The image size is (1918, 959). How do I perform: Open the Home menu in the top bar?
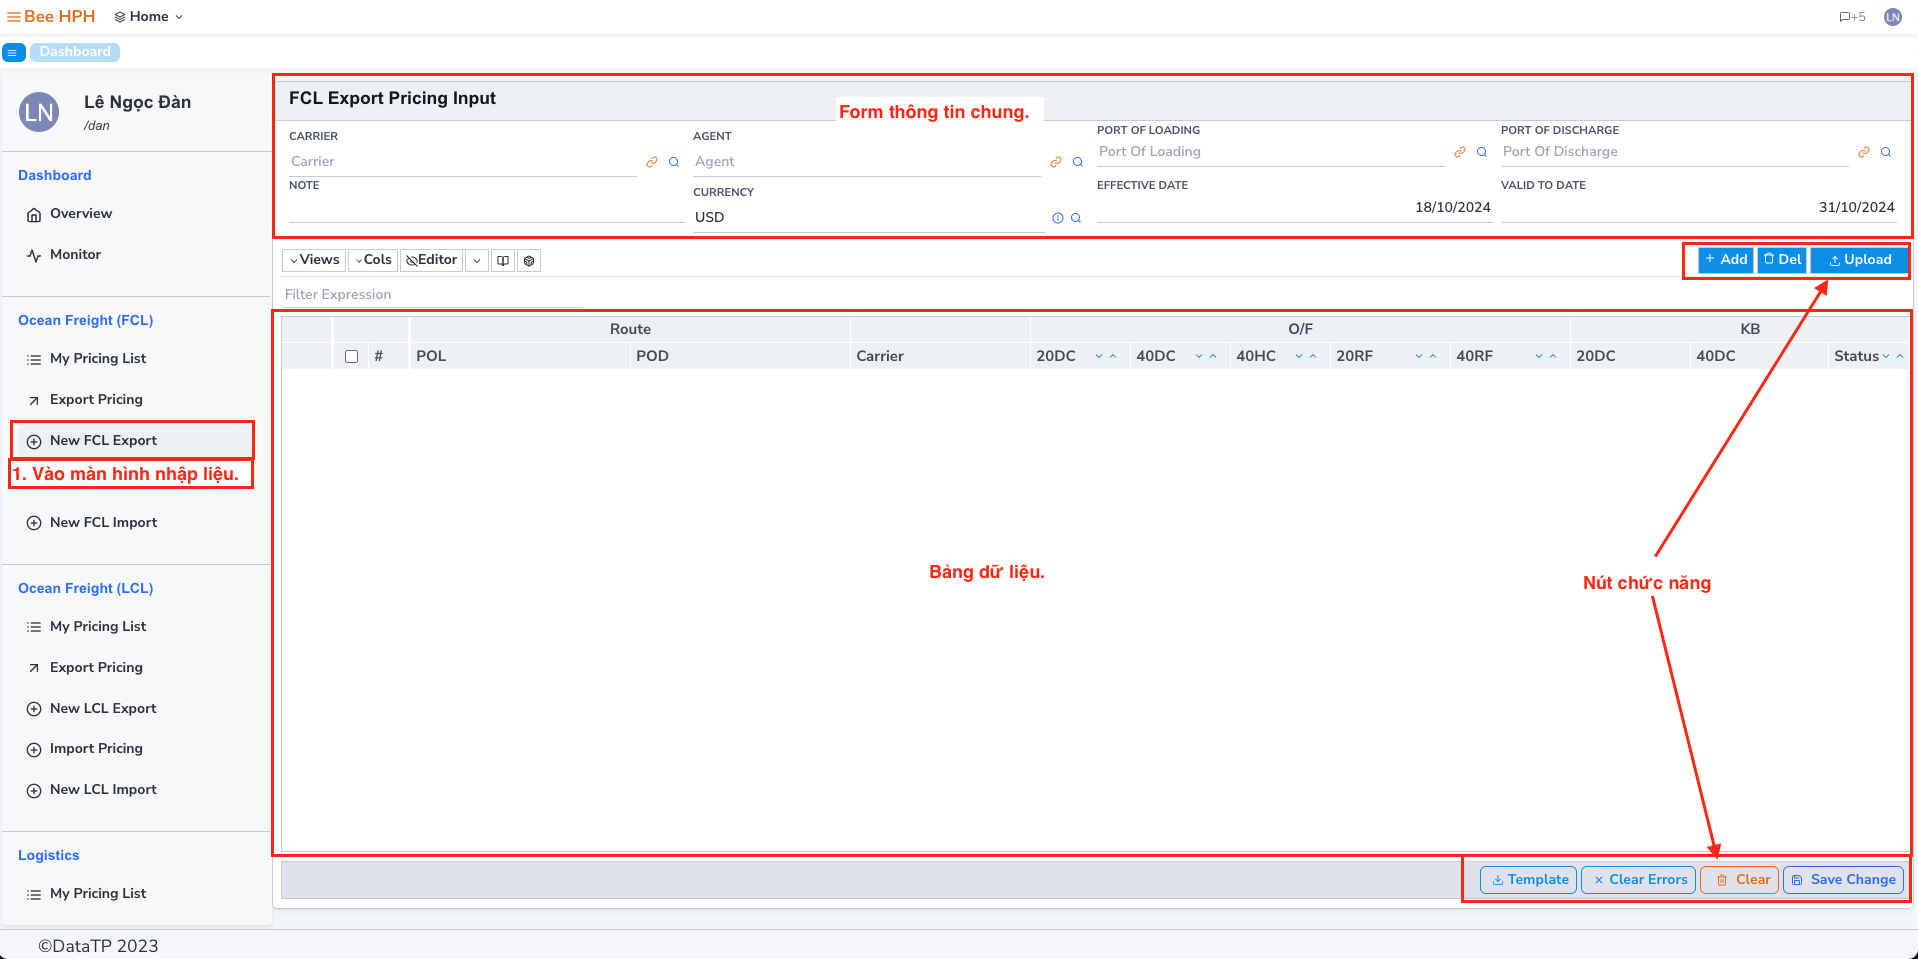(x=147, y=16)
